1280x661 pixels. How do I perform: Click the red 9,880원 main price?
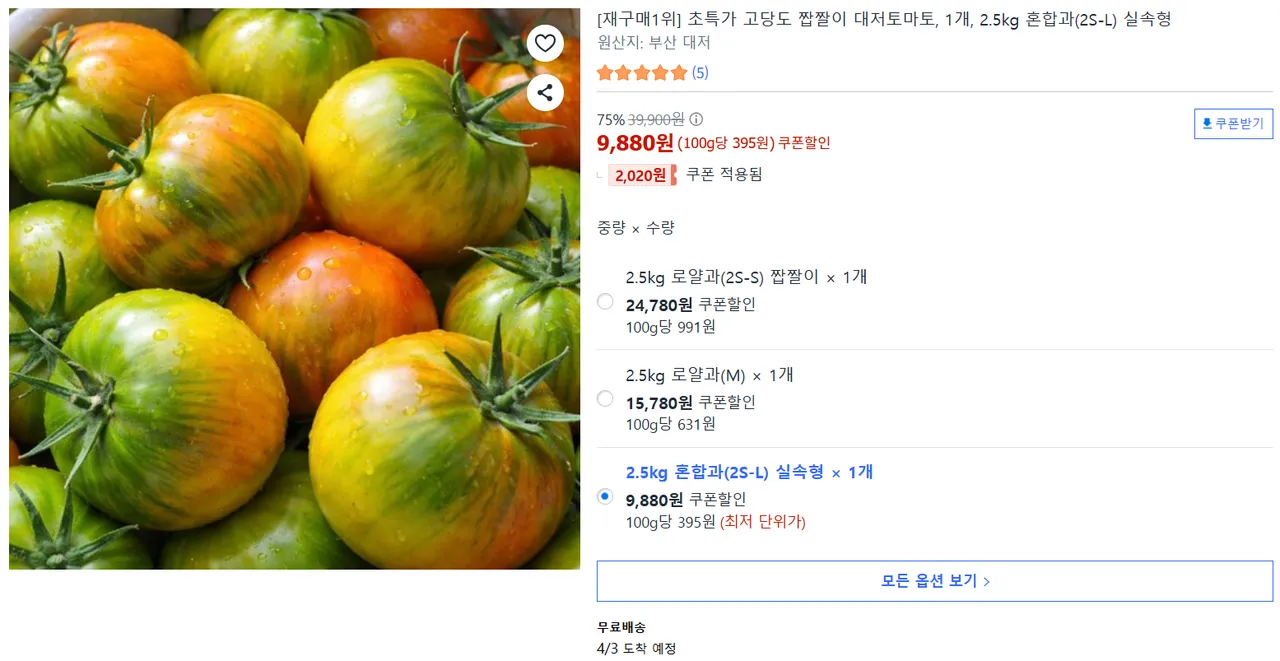pos(635,143)
